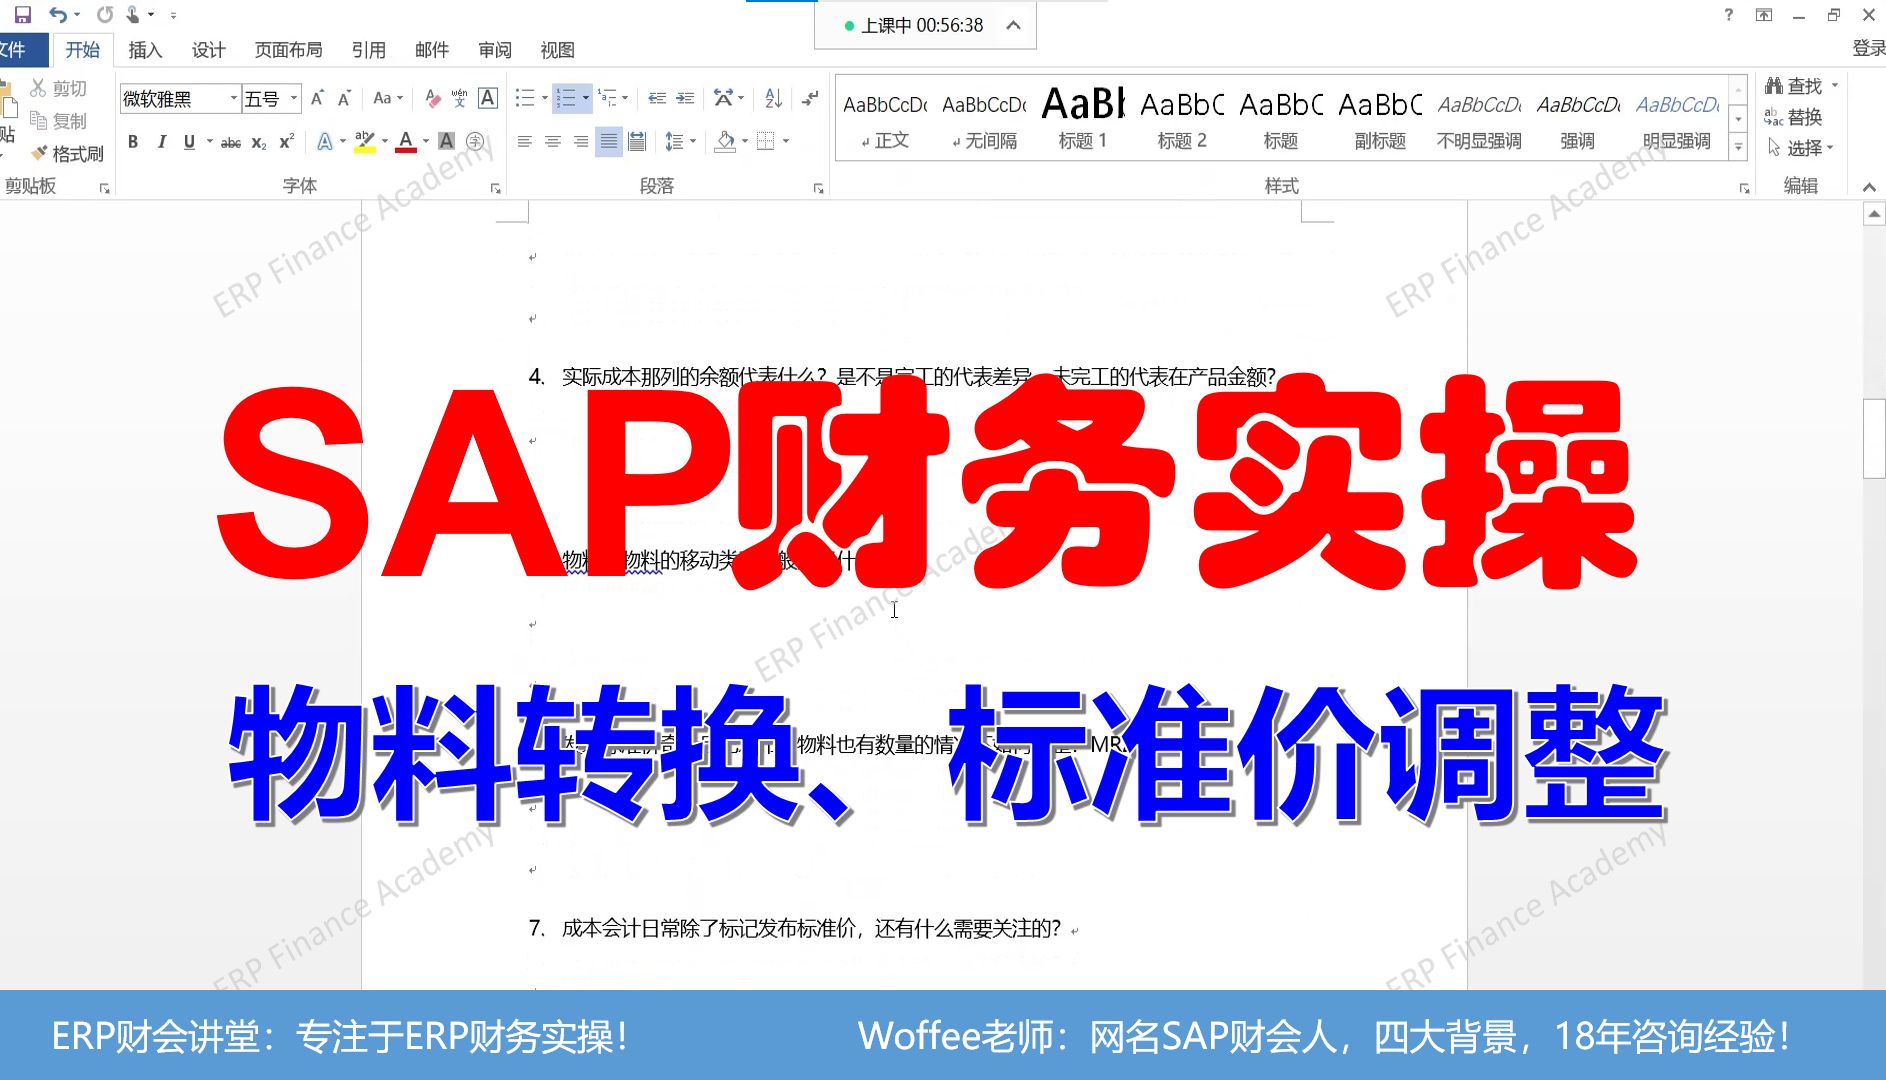
Task: Toggle justify alignment
Action: (x=608, y=142)
